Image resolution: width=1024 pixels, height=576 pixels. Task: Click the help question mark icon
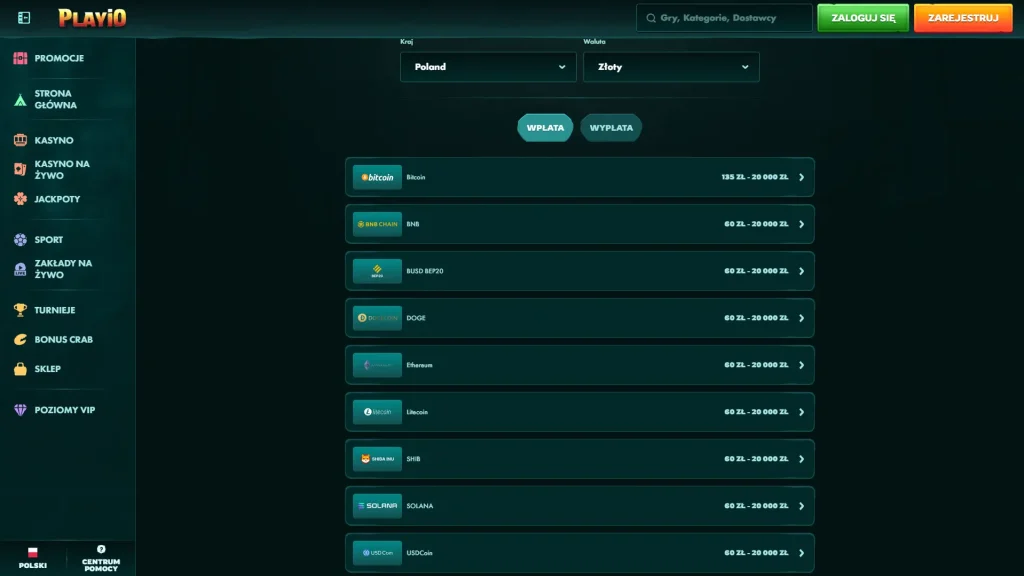(x=101, y=549)
